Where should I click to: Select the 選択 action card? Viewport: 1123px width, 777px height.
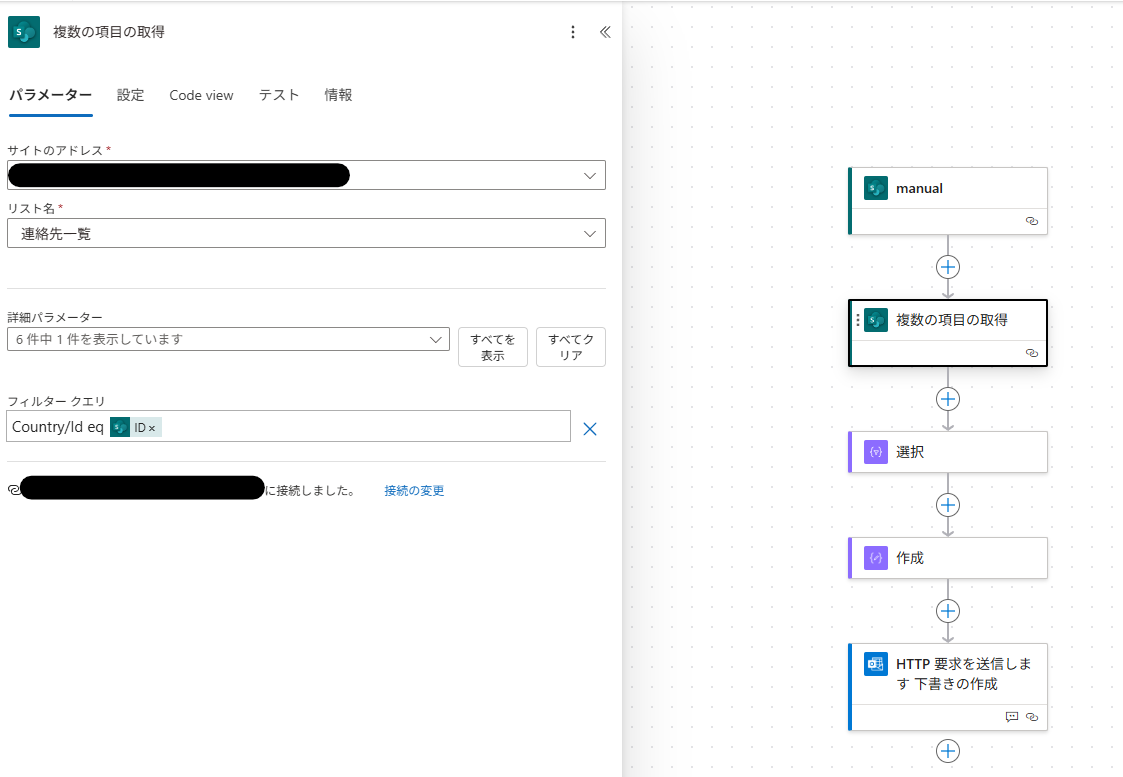(948, 452)
